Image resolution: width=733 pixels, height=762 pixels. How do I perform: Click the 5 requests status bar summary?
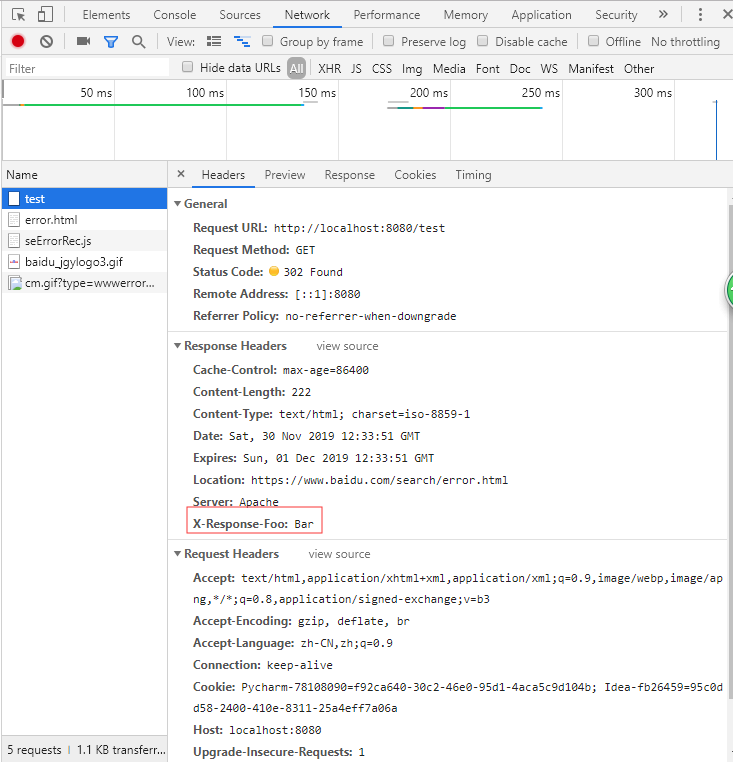(34, 750)
